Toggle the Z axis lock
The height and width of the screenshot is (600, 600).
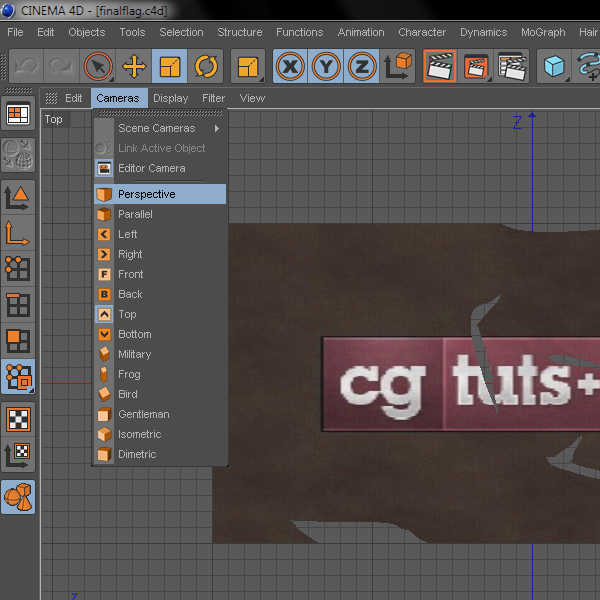[x=362, y=66]
